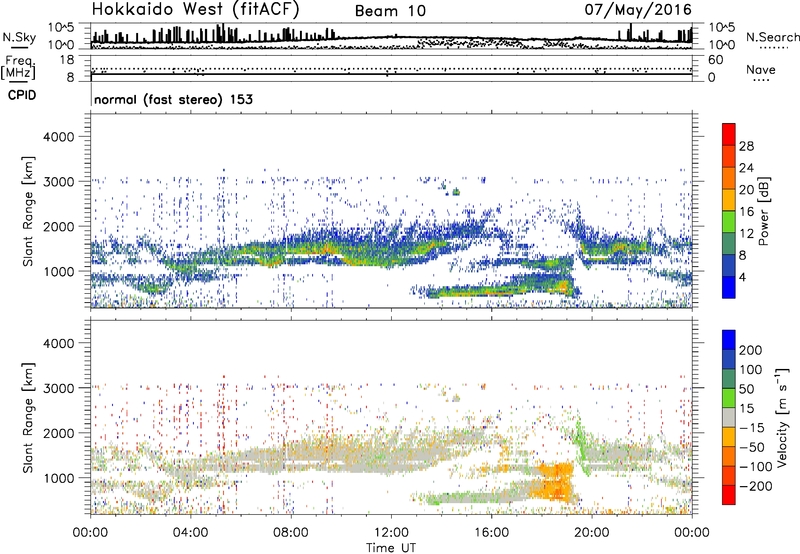Click the '-15' tick on Velocity colorbar

[752, 427]
